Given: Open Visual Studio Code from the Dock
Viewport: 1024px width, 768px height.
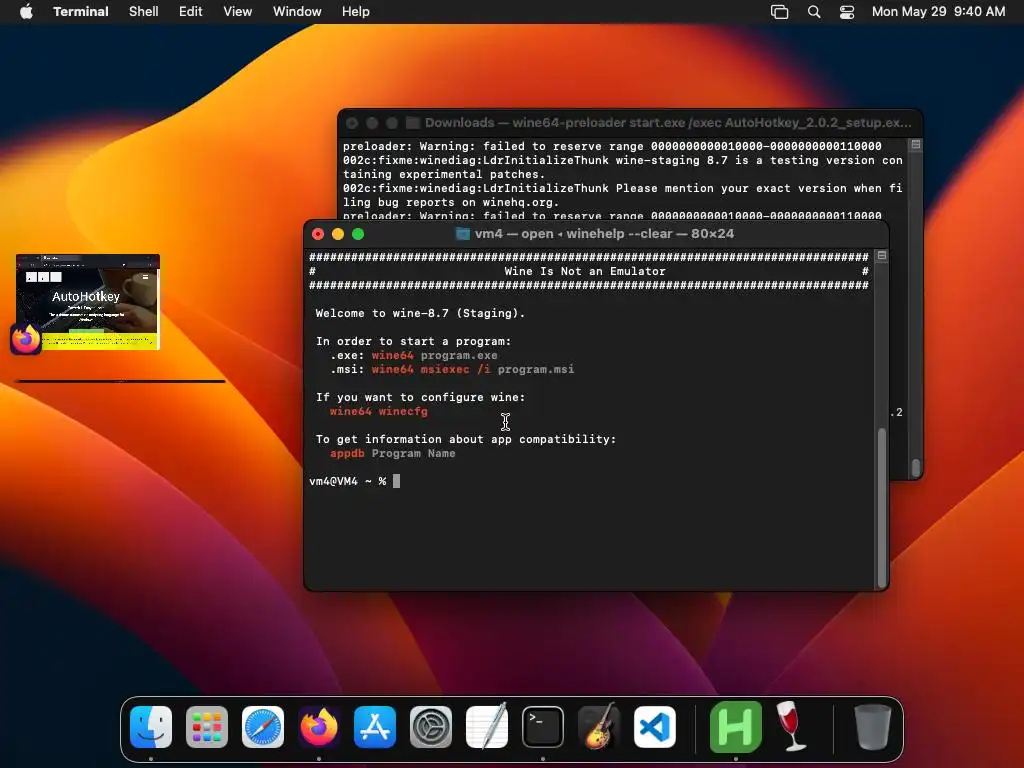Looking at the screenshot, I should coord(655,727).
